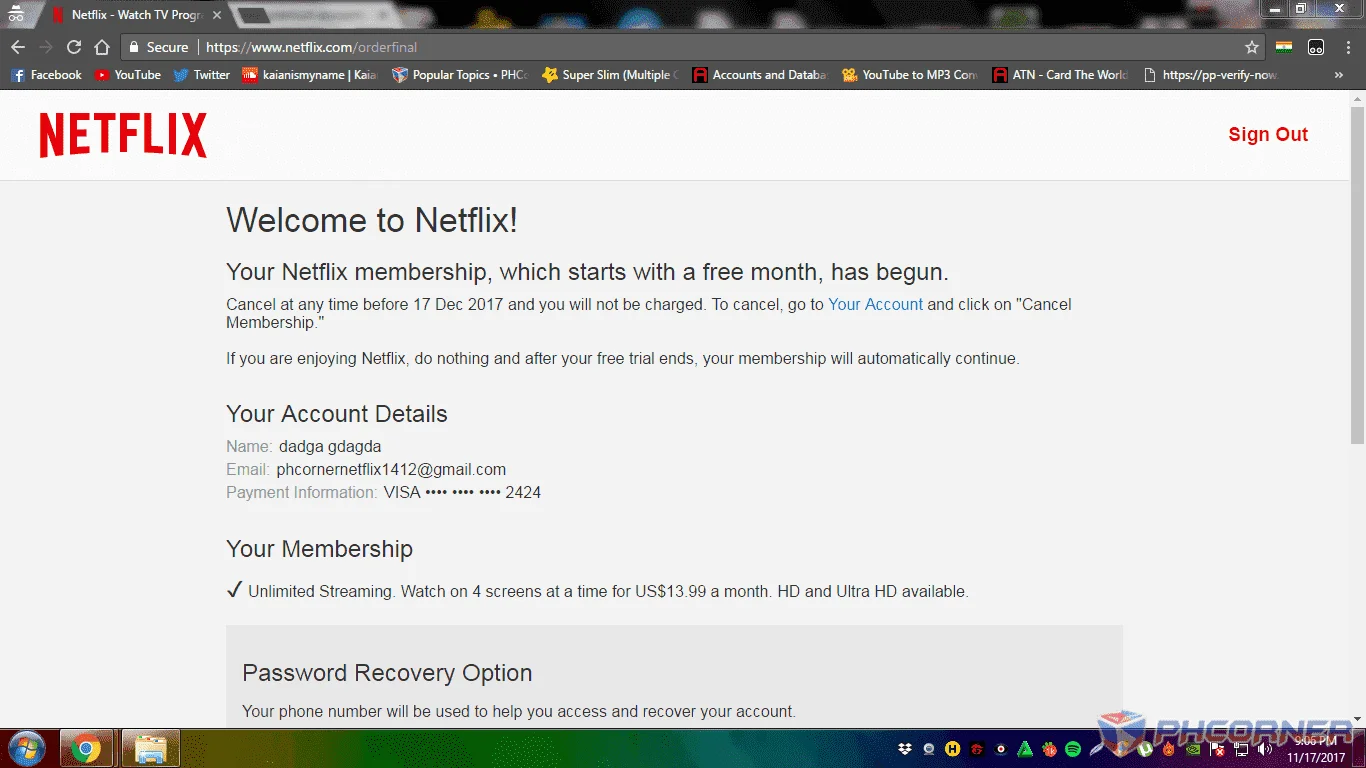Click the VISA ending 2424 payment text
The height and width of the screenshot is (768, 1366).
click(x=462, y=492)
